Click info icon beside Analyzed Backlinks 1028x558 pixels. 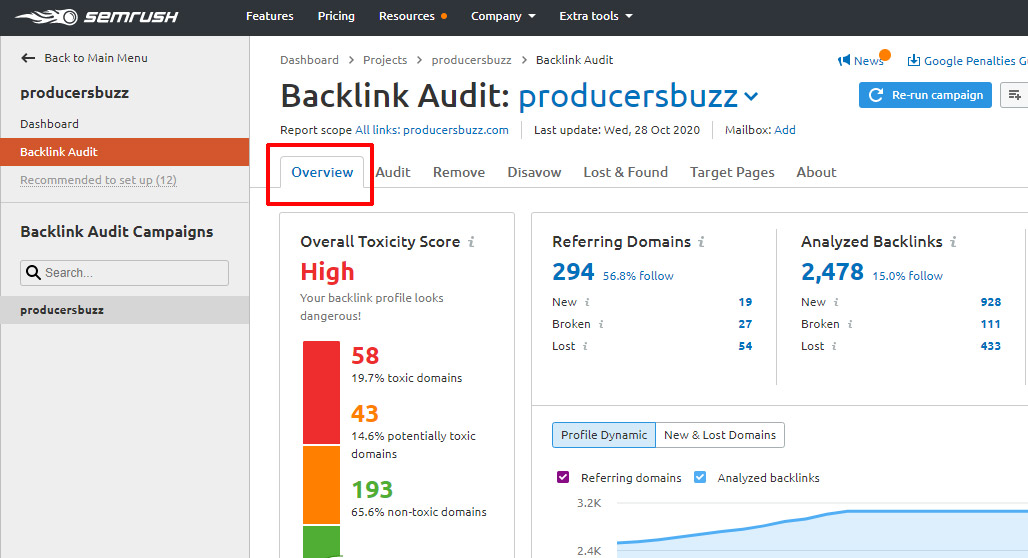tap(953, 242)
